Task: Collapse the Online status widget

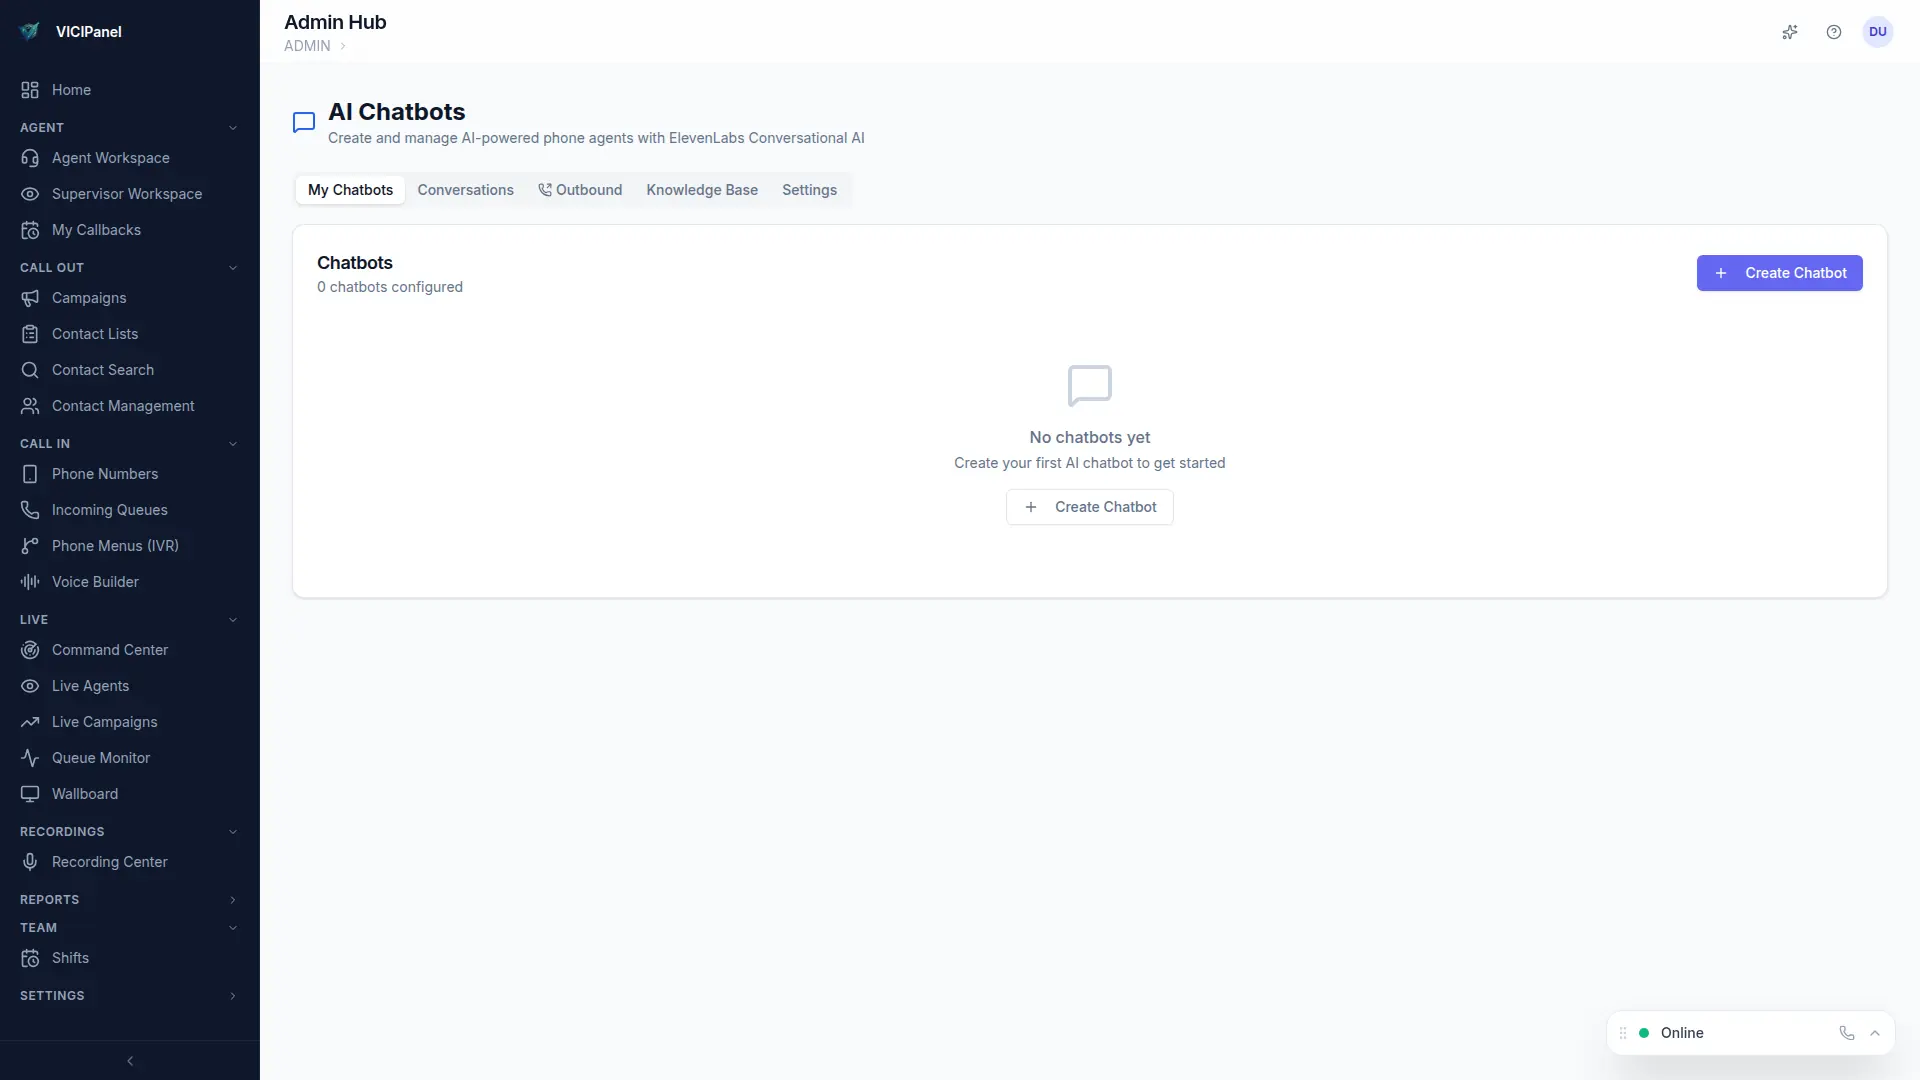Action: click(x=1876, y=1033)
